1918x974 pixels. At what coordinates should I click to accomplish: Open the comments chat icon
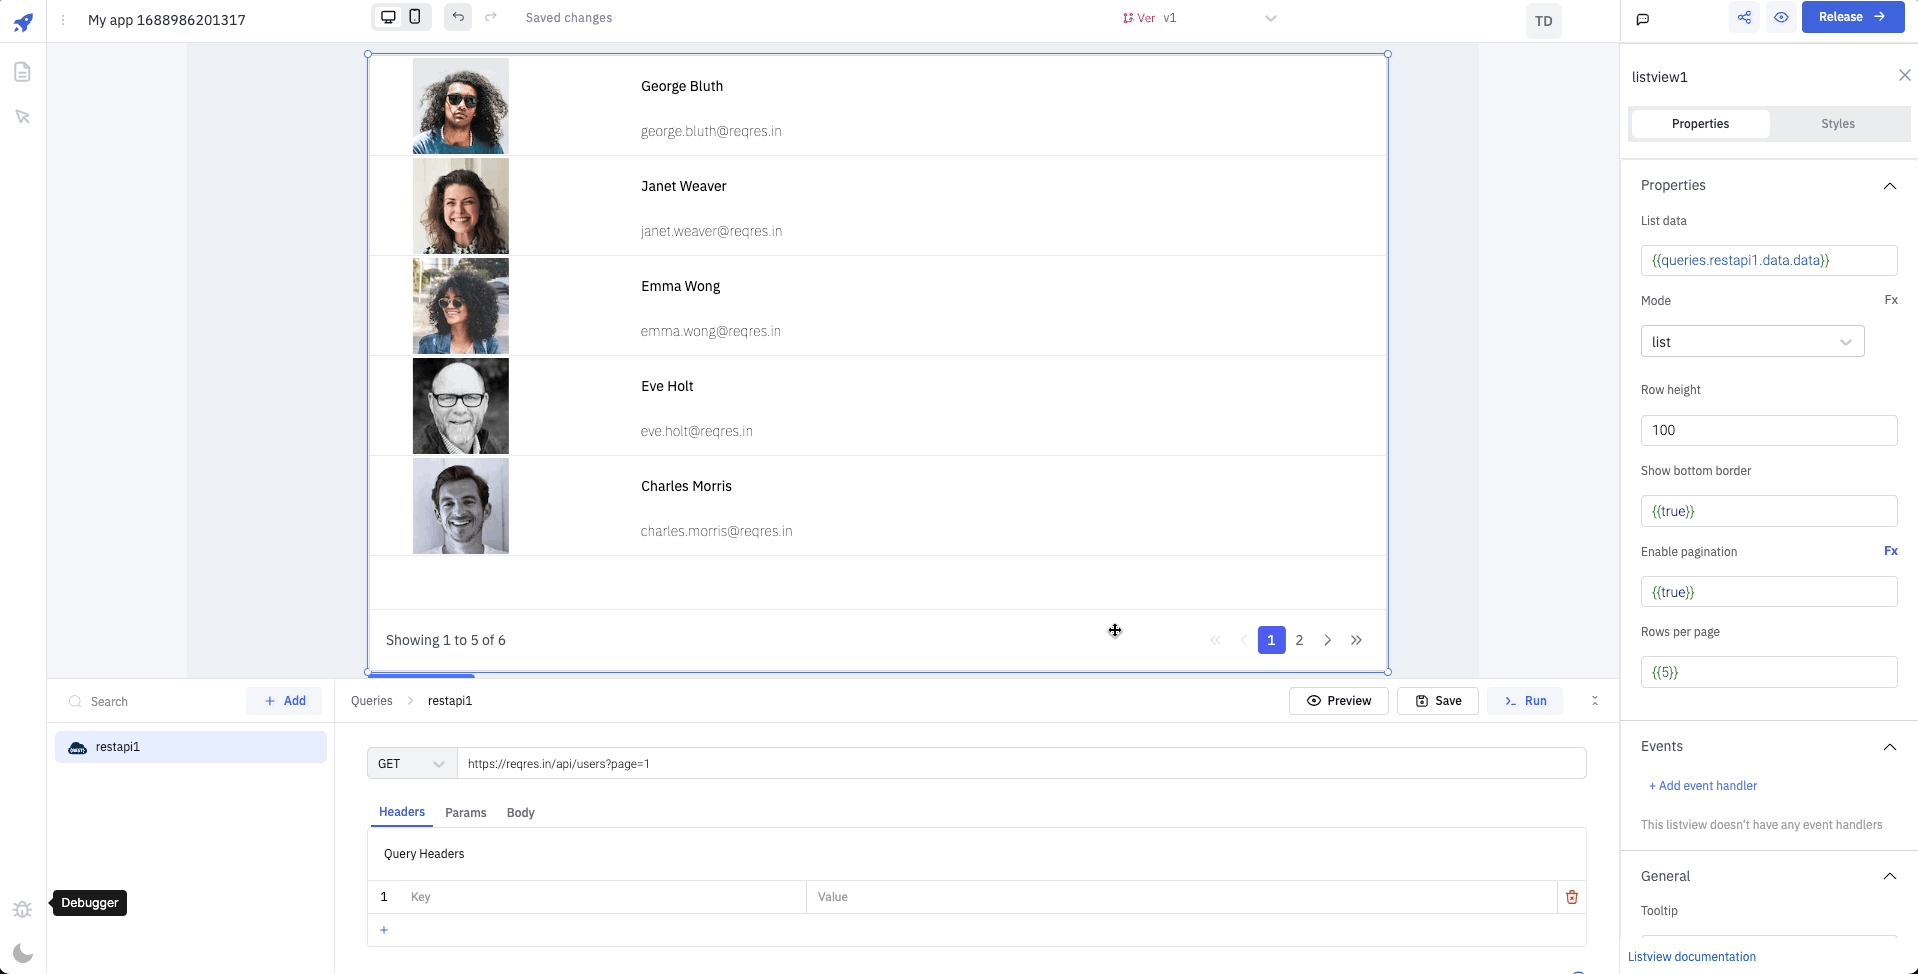tap(1642, 19)
